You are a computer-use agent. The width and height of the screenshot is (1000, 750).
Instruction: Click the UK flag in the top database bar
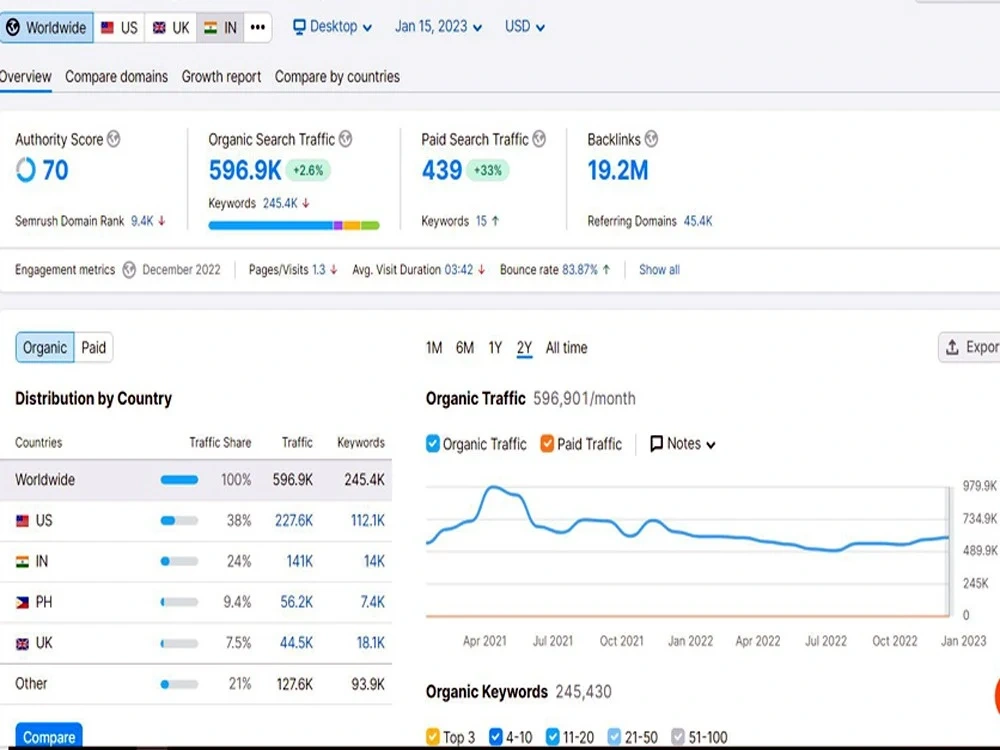159,27
